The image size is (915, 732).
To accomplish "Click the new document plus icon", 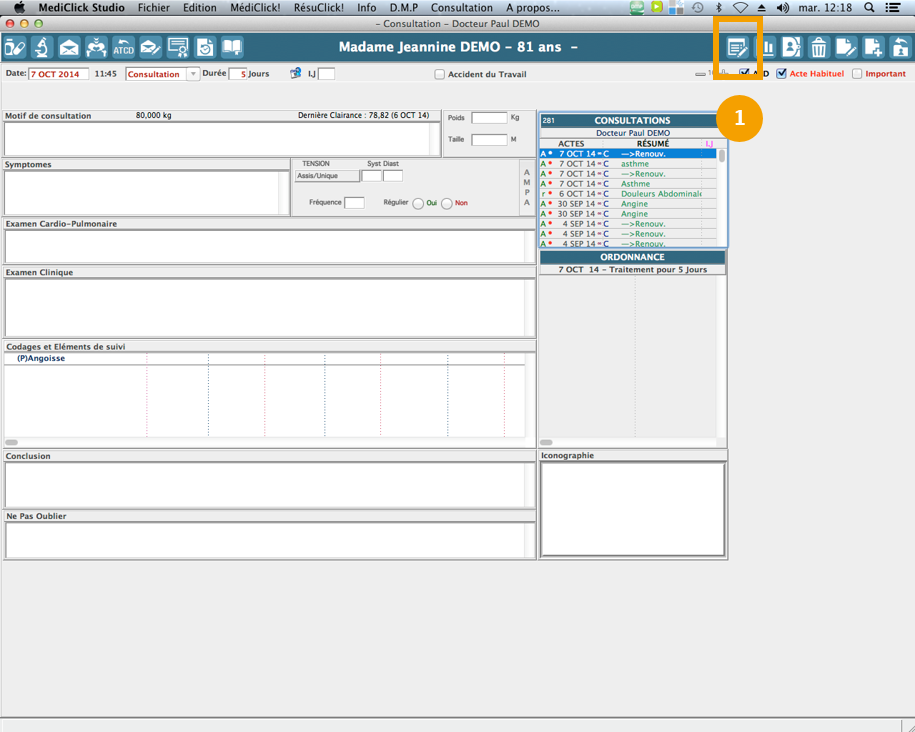I will [873, 47].
